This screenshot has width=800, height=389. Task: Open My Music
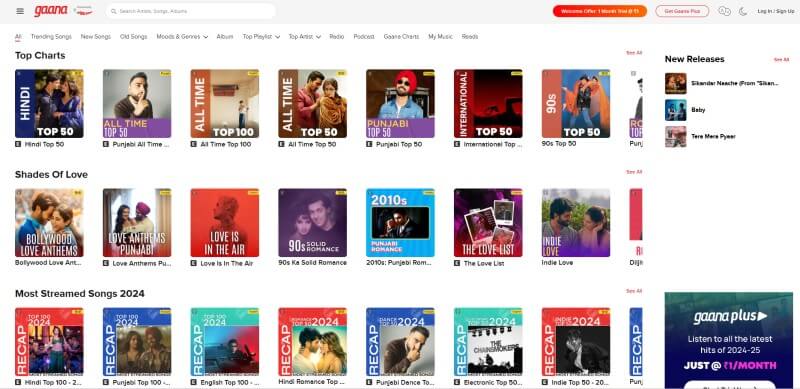[440, 37]
